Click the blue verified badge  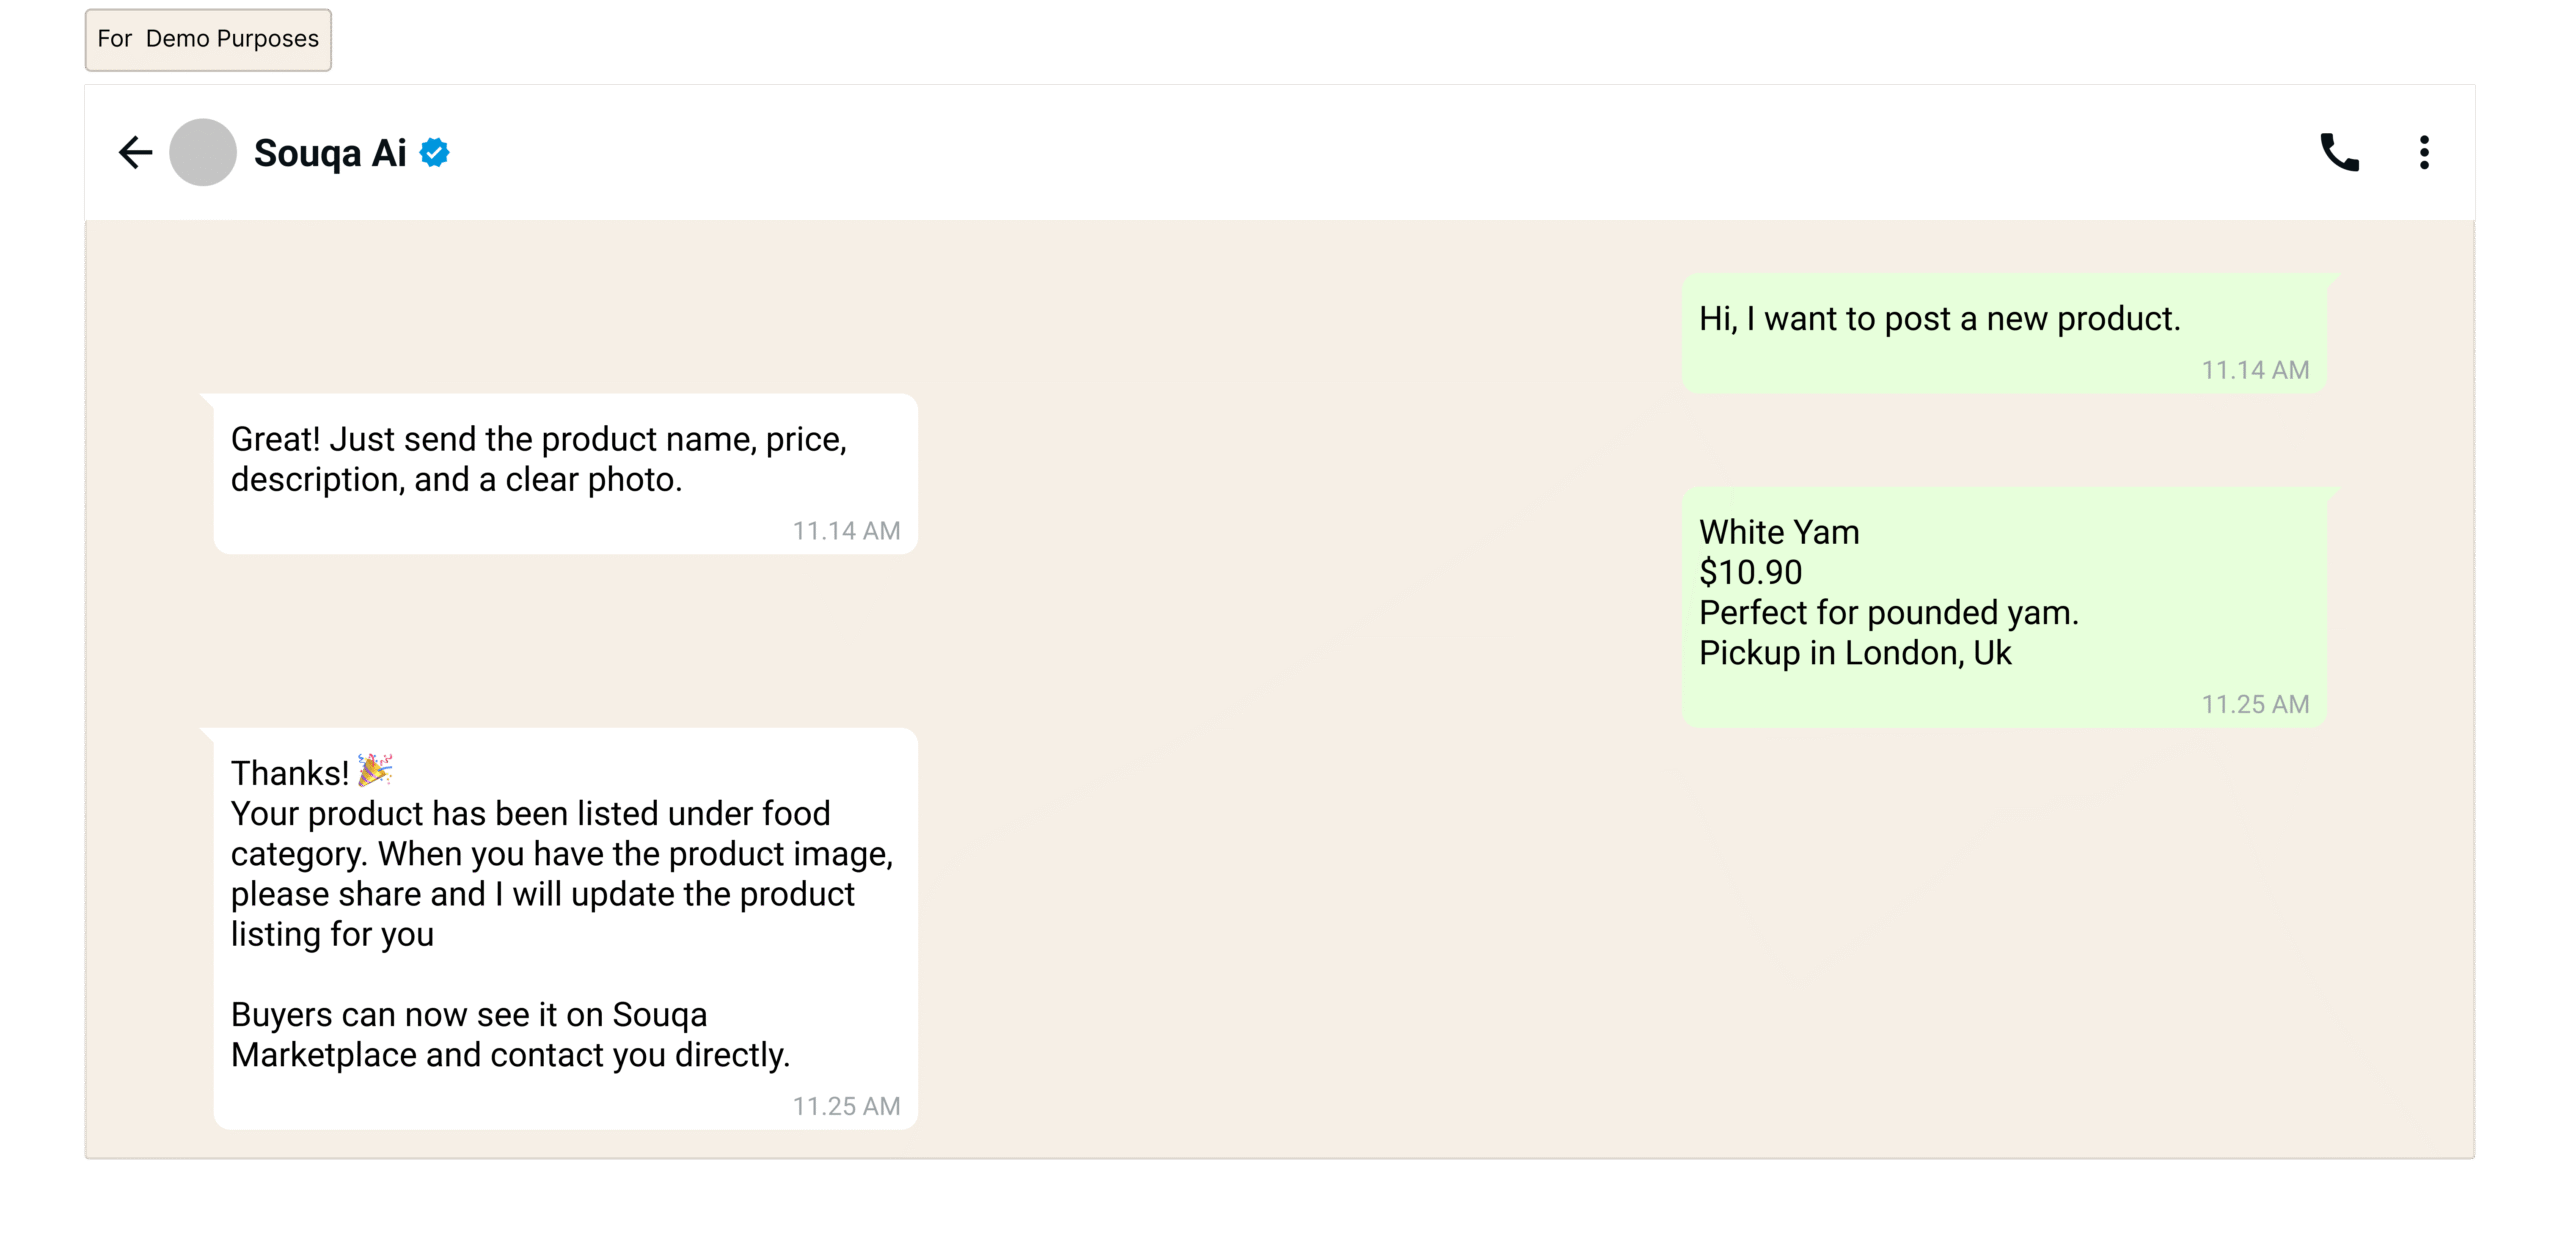435,153
